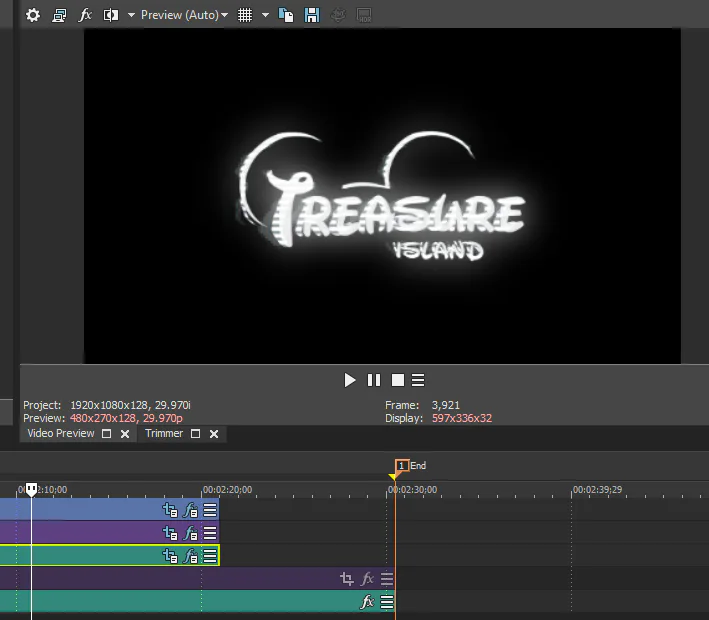709x620 pixels.
Task: Open hamburger menu on blue clip
Action: 210,510
